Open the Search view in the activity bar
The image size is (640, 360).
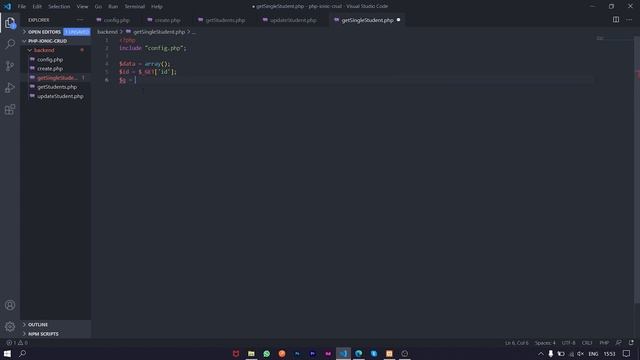[x=10, y=44]
